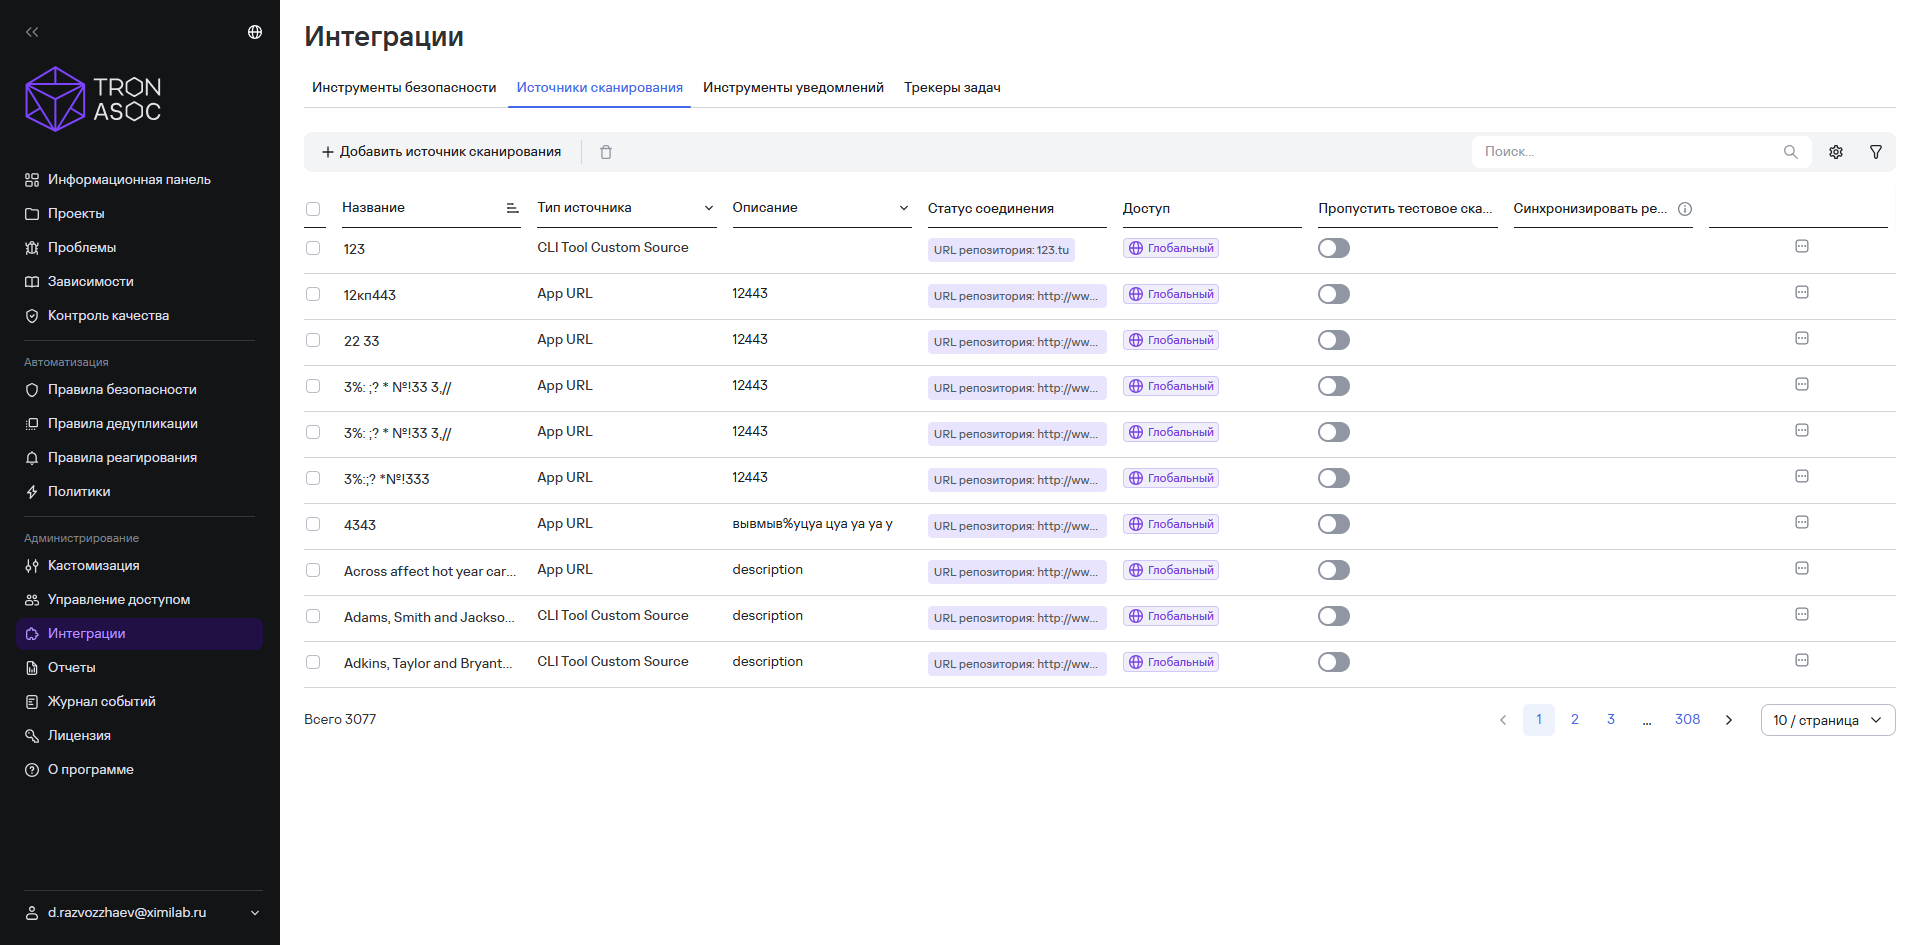Go to page 308 in pagination
Screen dimensions: 1920x945
click(1688, 720)
